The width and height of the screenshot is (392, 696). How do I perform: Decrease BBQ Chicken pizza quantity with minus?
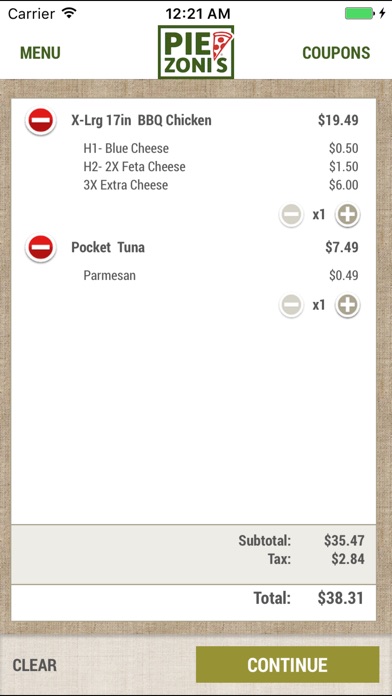[x=291, y=215]
